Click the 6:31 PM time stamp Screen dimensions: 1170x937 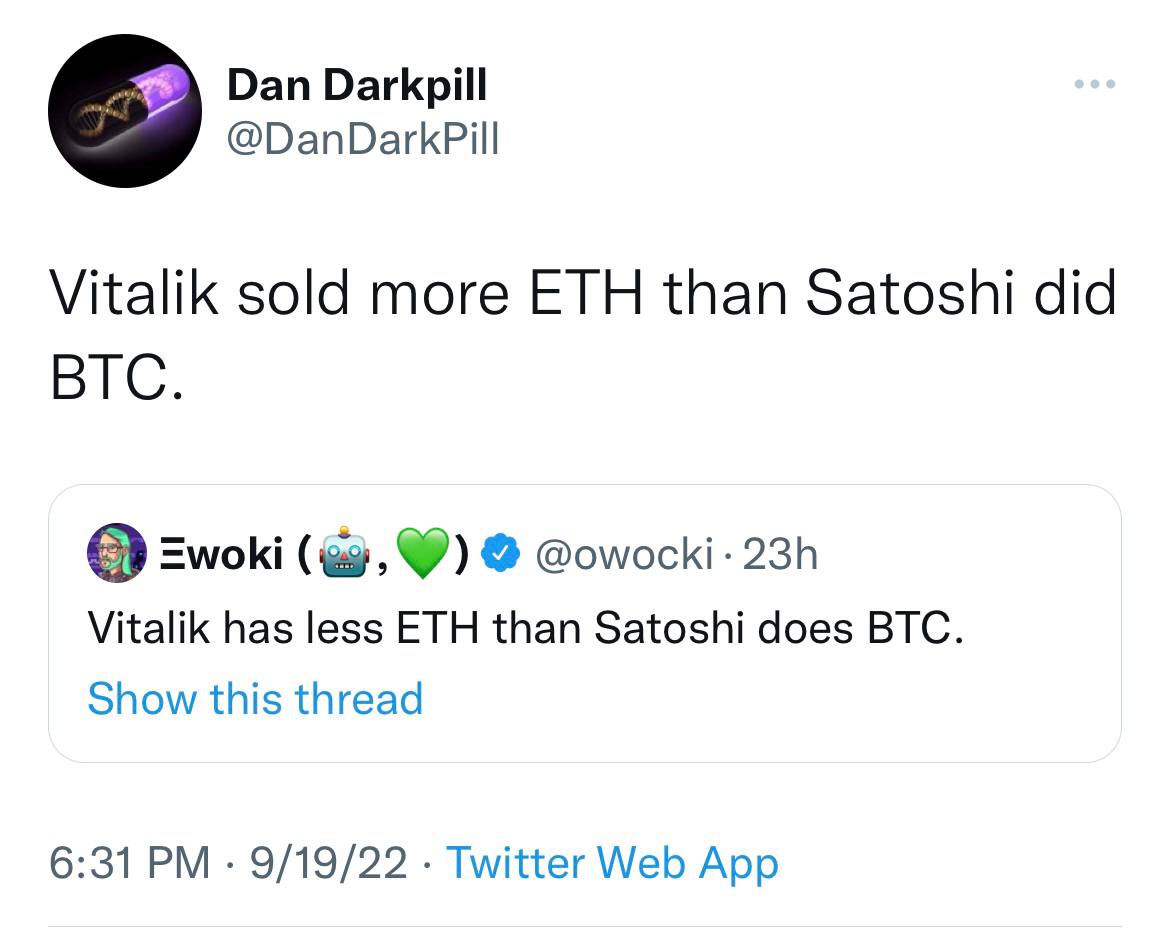point(130,862)
